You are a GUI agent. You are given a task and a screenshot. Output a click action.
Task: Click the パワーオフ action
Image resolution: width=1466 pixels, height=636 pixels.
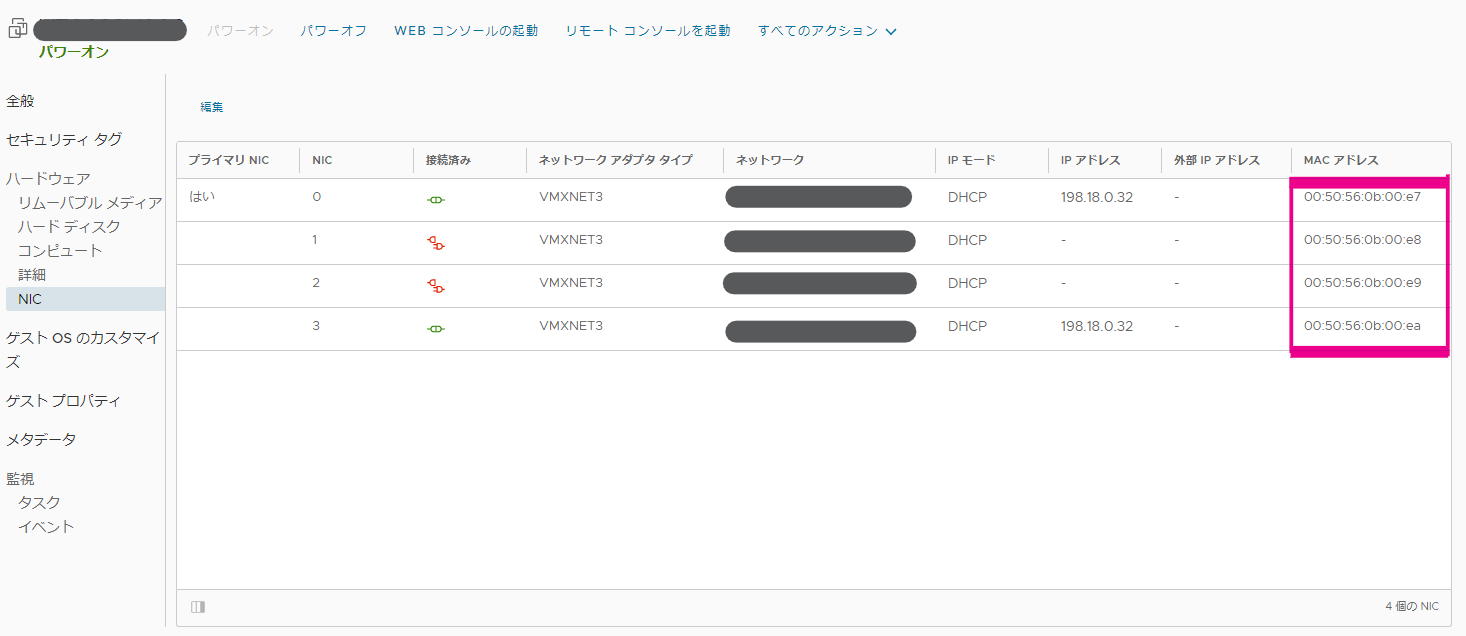[334, 31]
